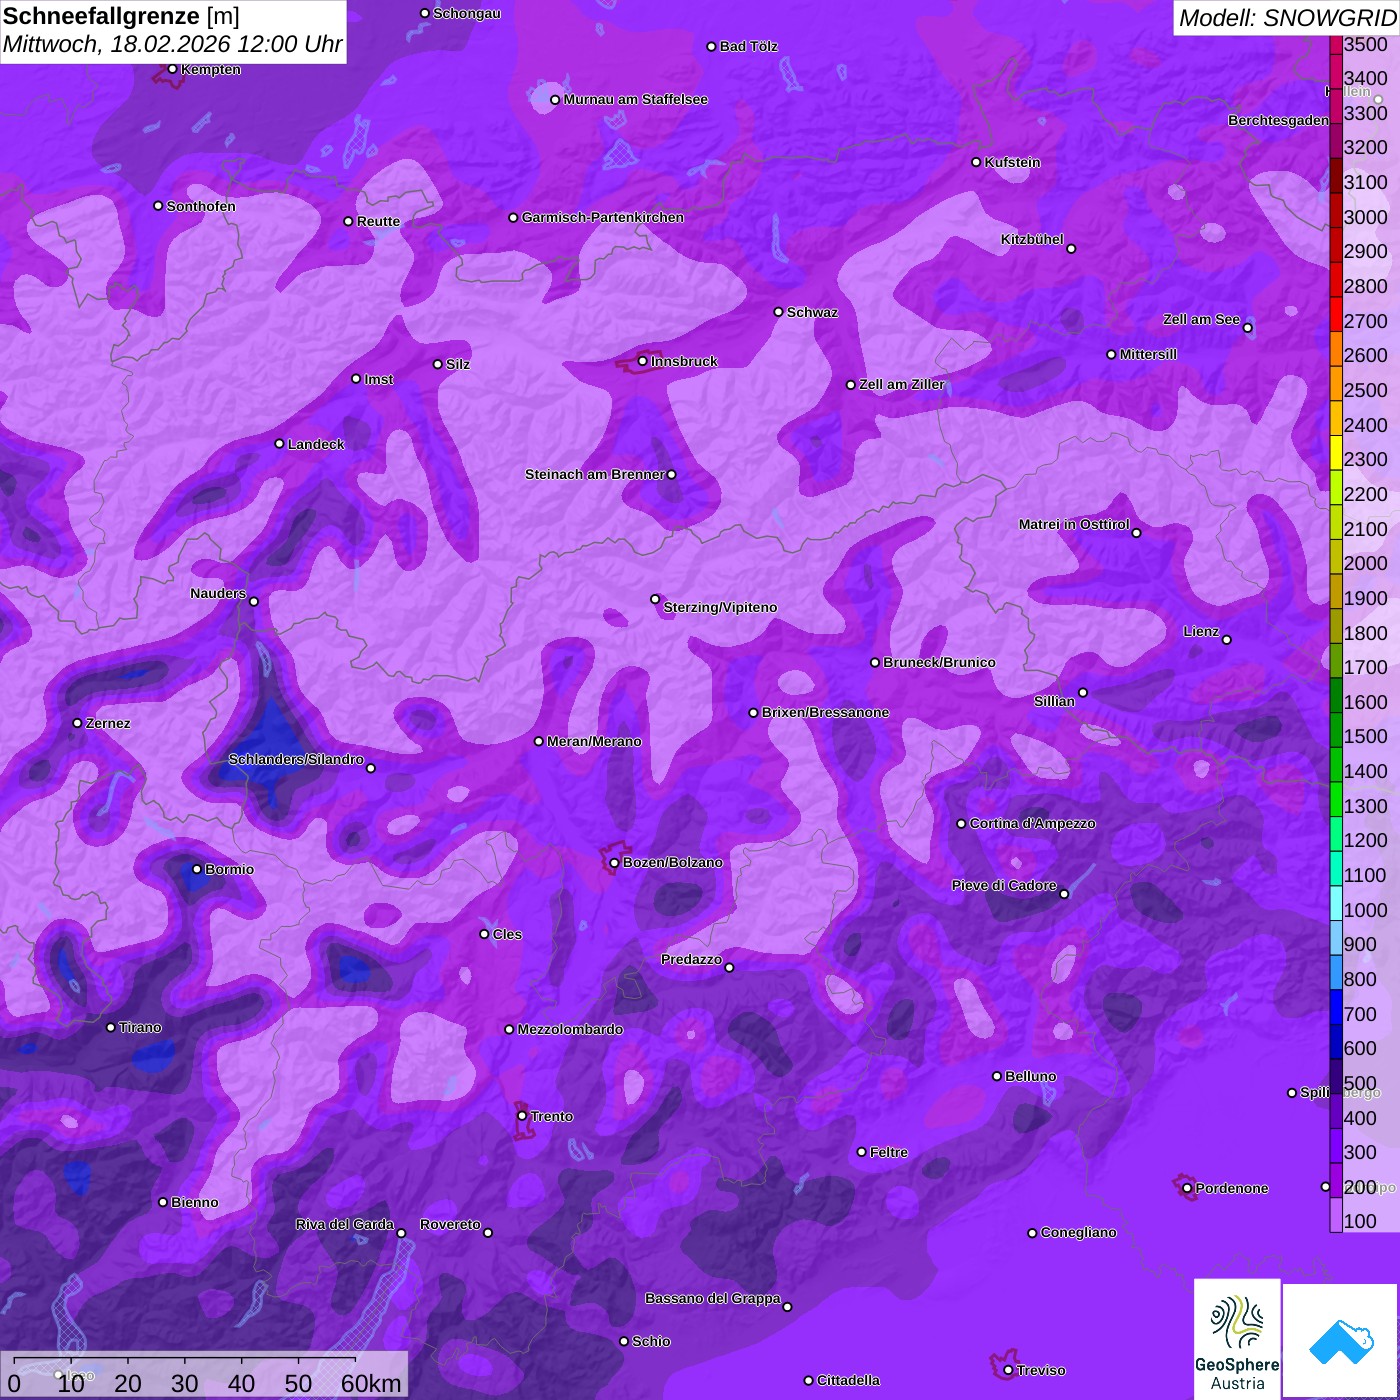Select the Bozen/Bolzano city marker dot
The width and height of the screenshot is (1400, 1400).
[615, 863]
